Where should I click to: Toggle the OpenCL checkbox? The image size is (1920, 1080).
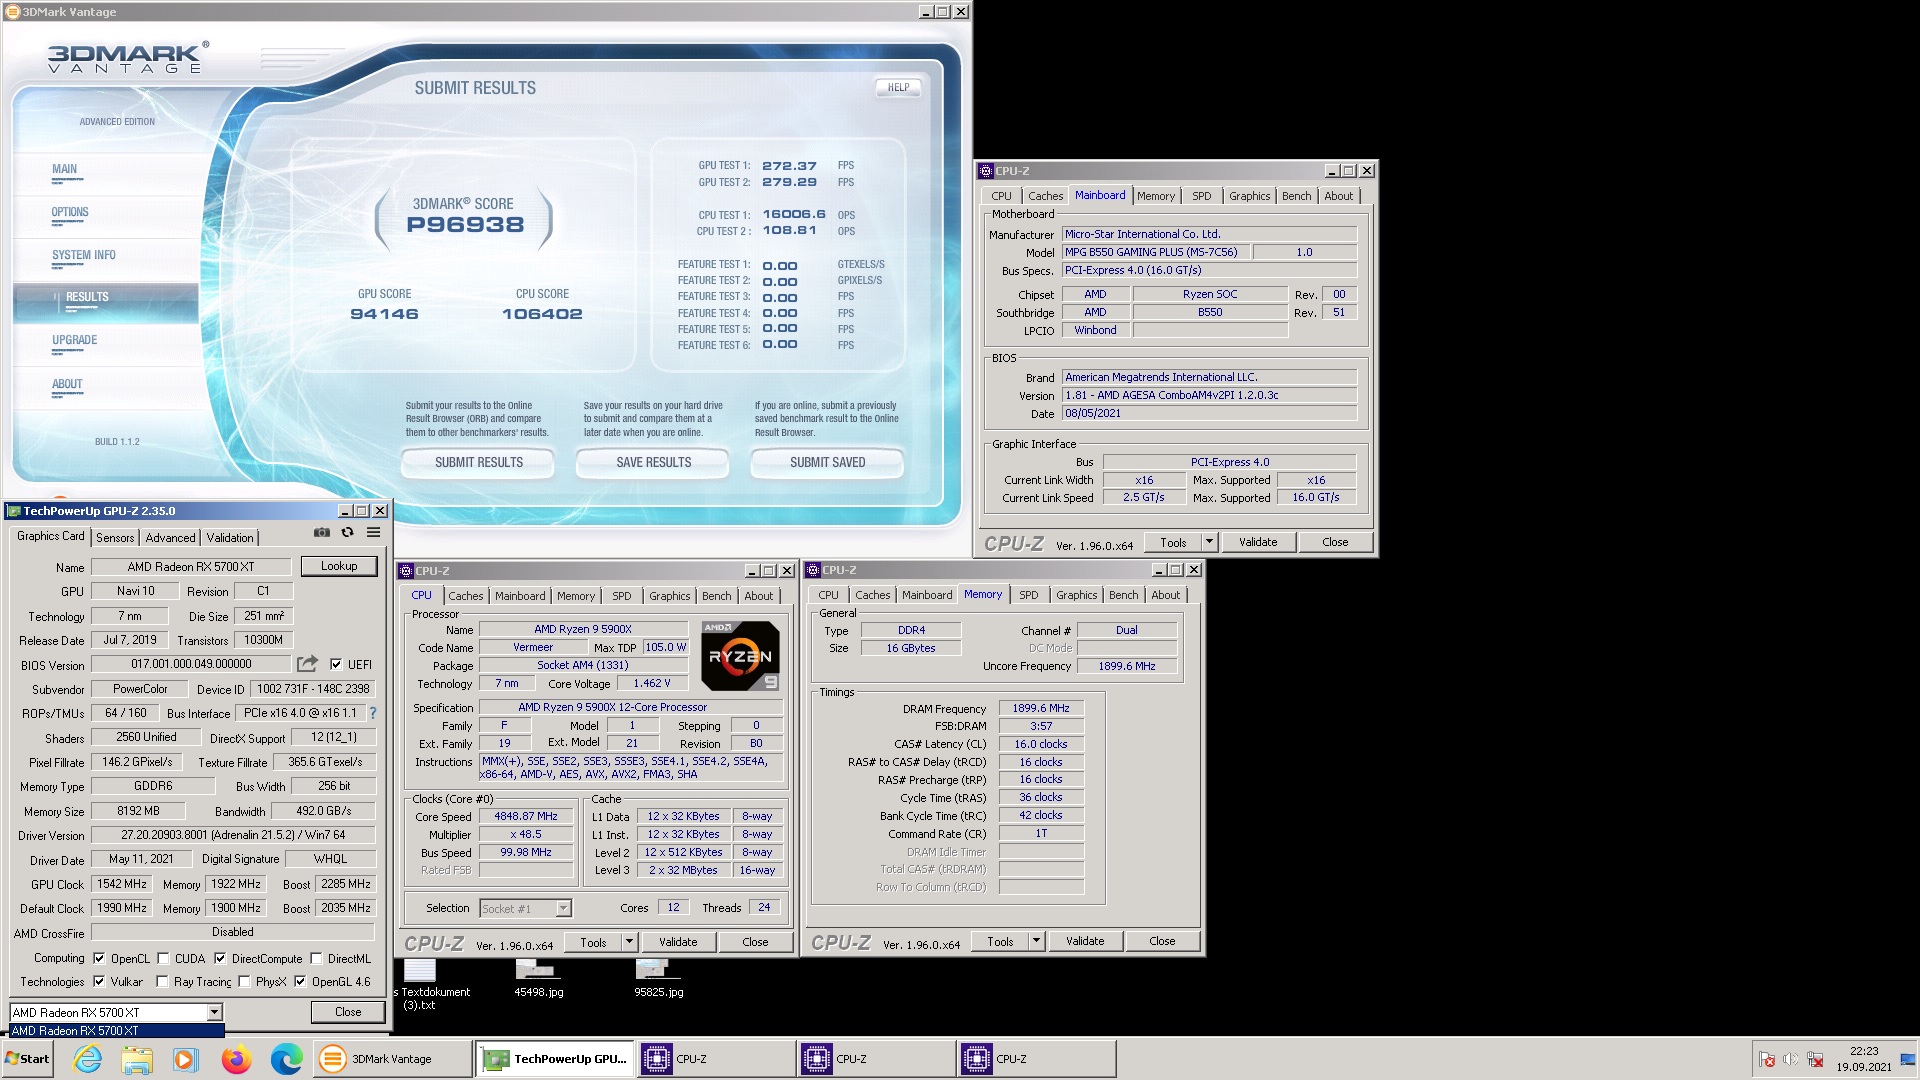[99, 958]
